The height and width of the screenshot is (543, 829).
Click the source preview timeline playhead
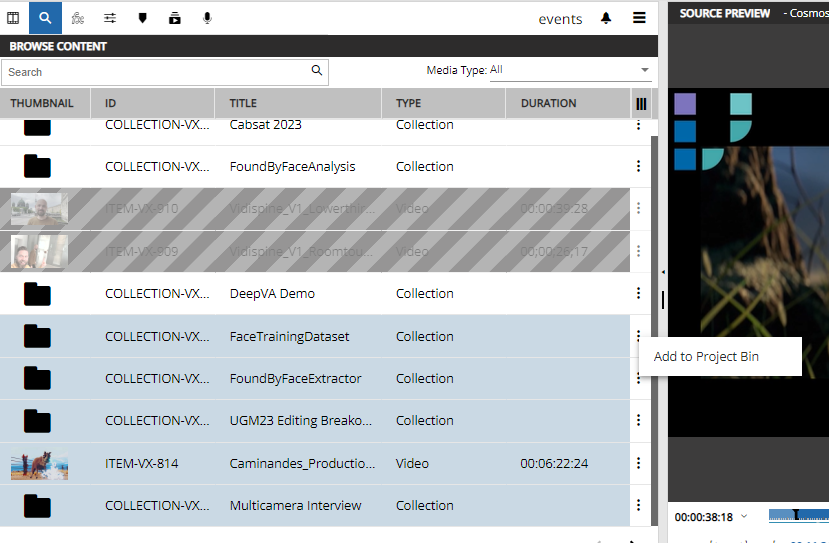pos(796,516)
